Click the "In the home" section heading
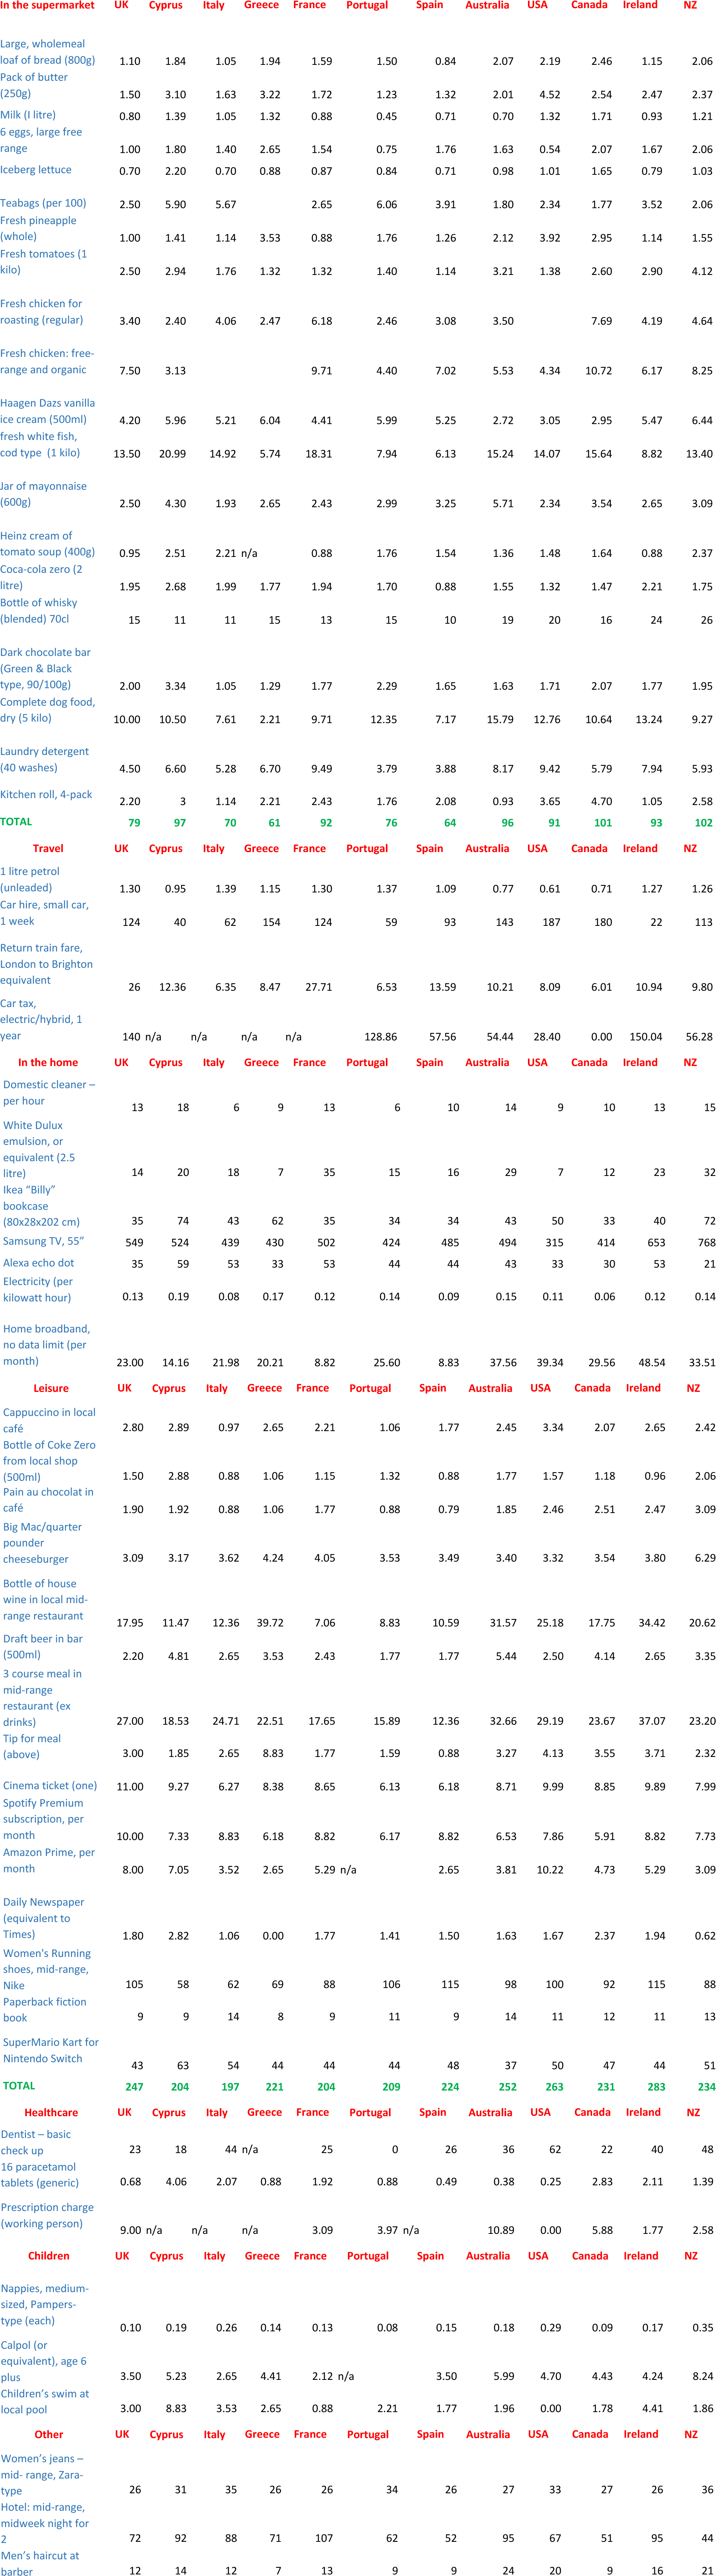716x2576 pixels. [x=48, y=1062]
